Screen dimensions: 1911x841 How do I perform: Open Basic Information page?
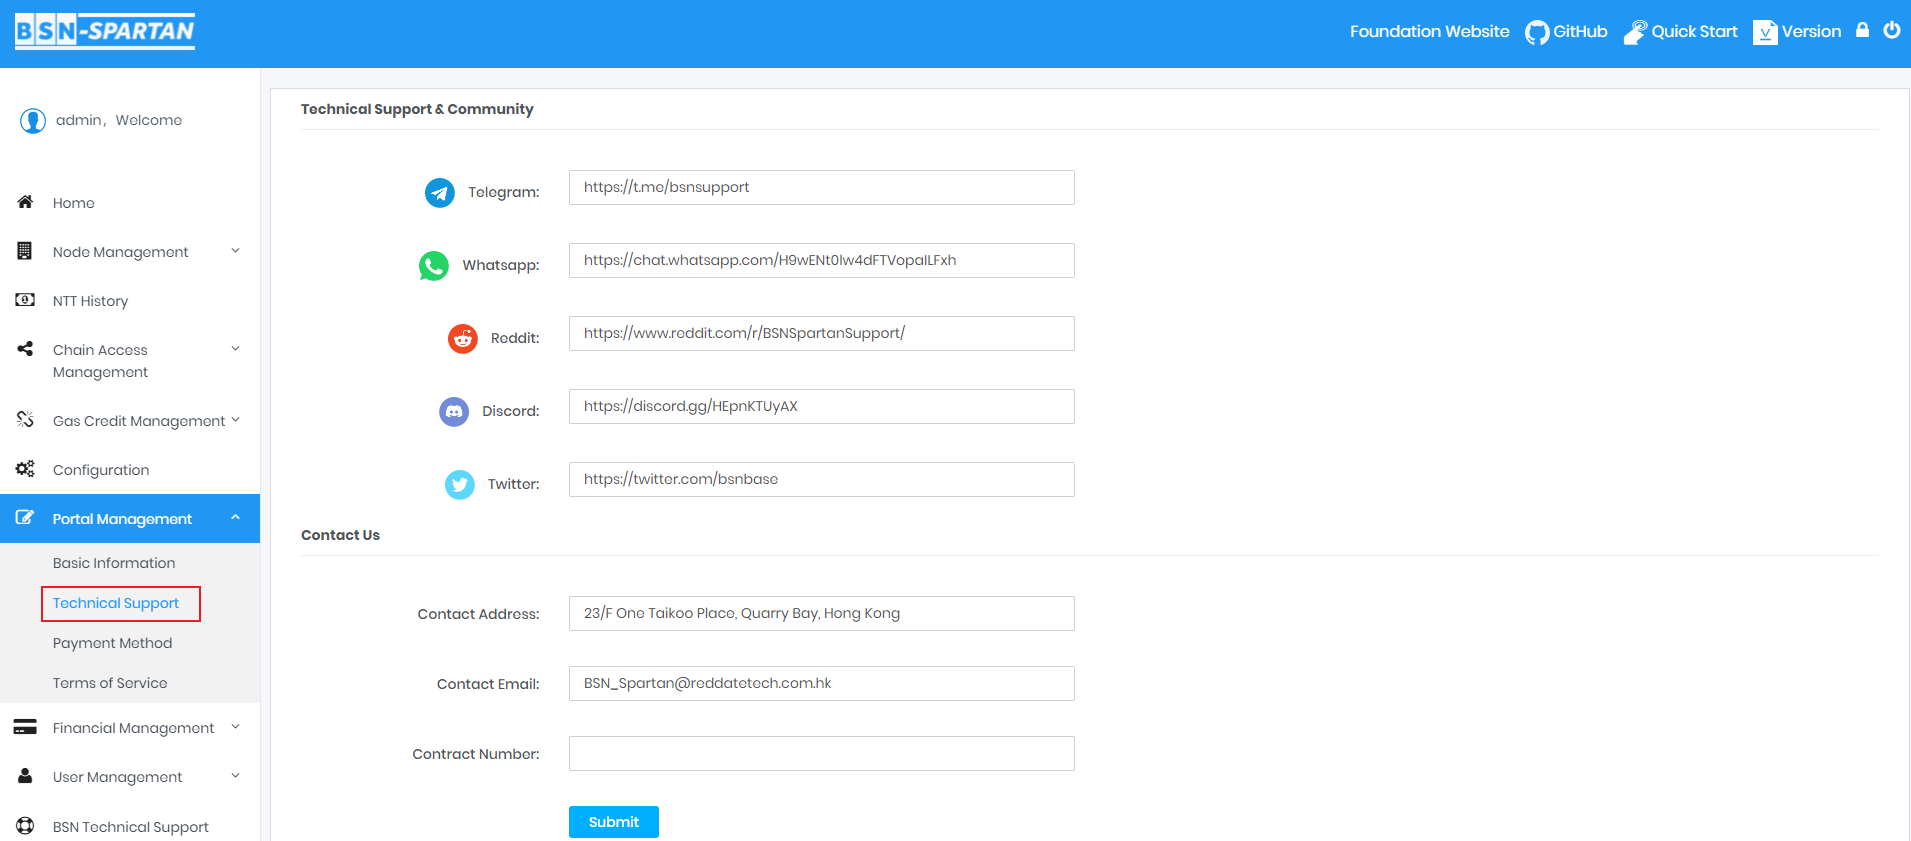point(114,563)
